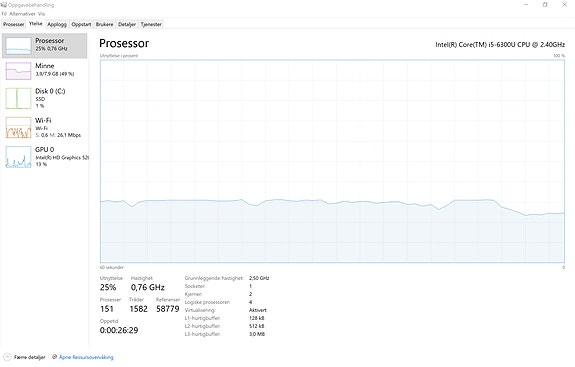Viewport: 575px width, 367px height.
Task: Select Minne in the performance sidebar
Action: tap(45, 70)
